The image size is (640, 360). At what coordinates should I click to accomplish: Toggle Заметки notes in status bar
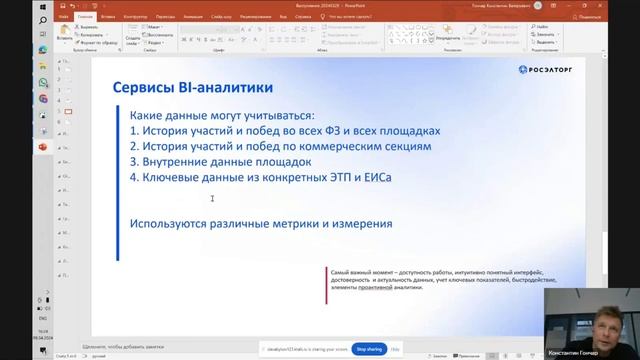[x=437, y=356]
